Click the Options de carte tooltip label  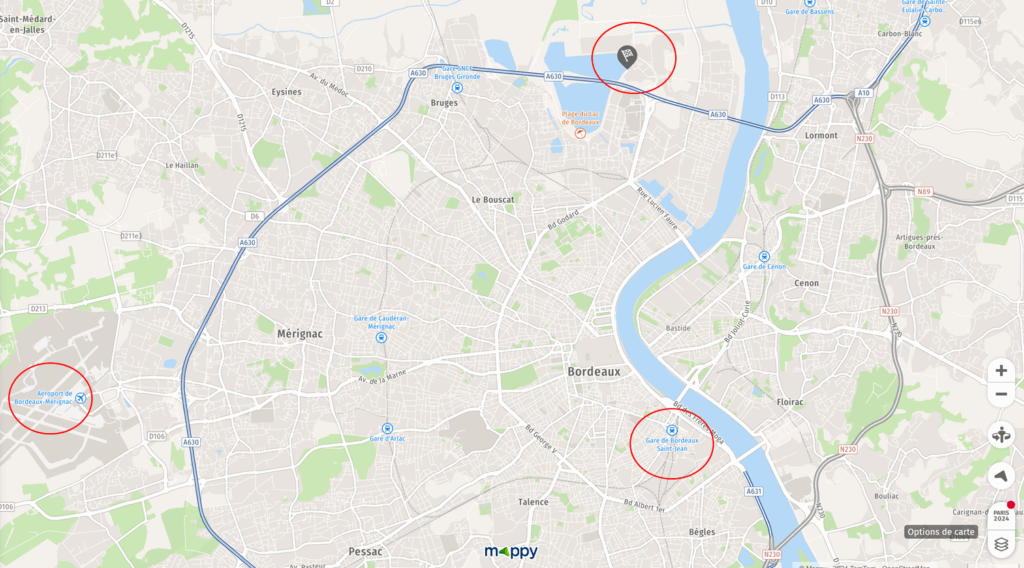[941, 531]
